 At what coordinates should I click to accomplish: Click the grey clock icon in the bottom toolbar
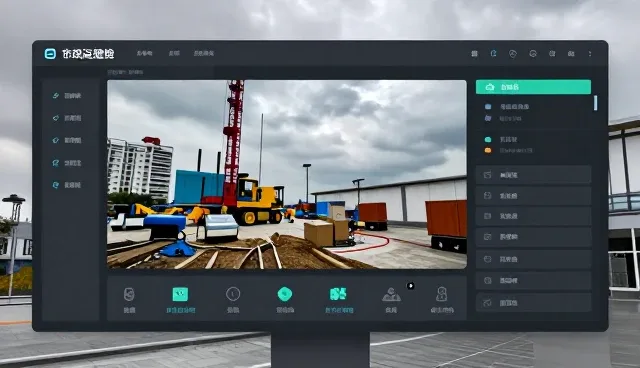(233, 294)
